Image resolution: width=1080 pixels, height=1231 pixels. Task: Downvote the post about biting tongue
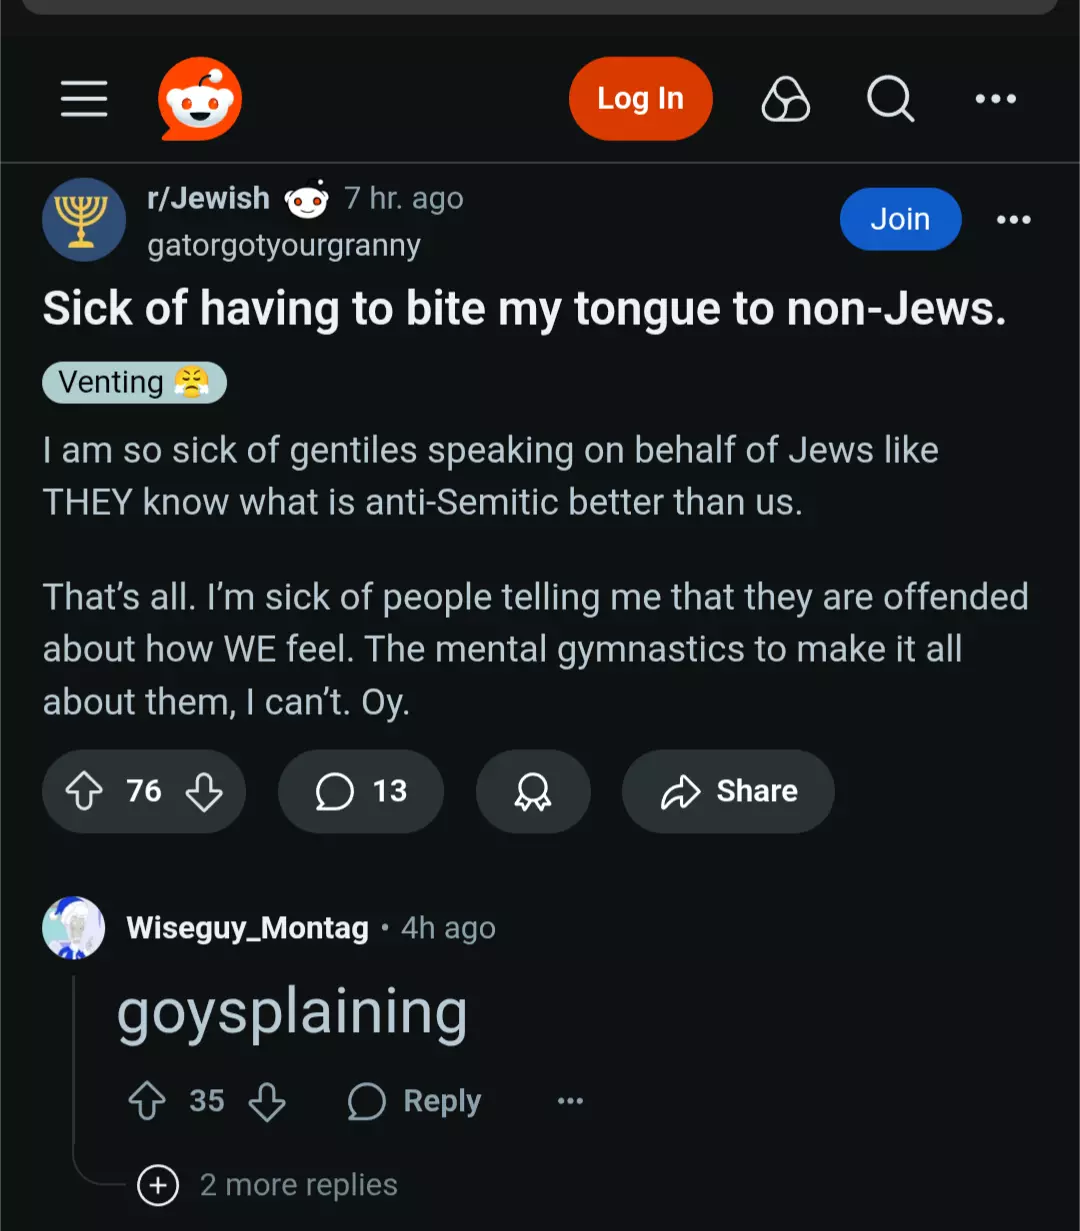[204, 792]
